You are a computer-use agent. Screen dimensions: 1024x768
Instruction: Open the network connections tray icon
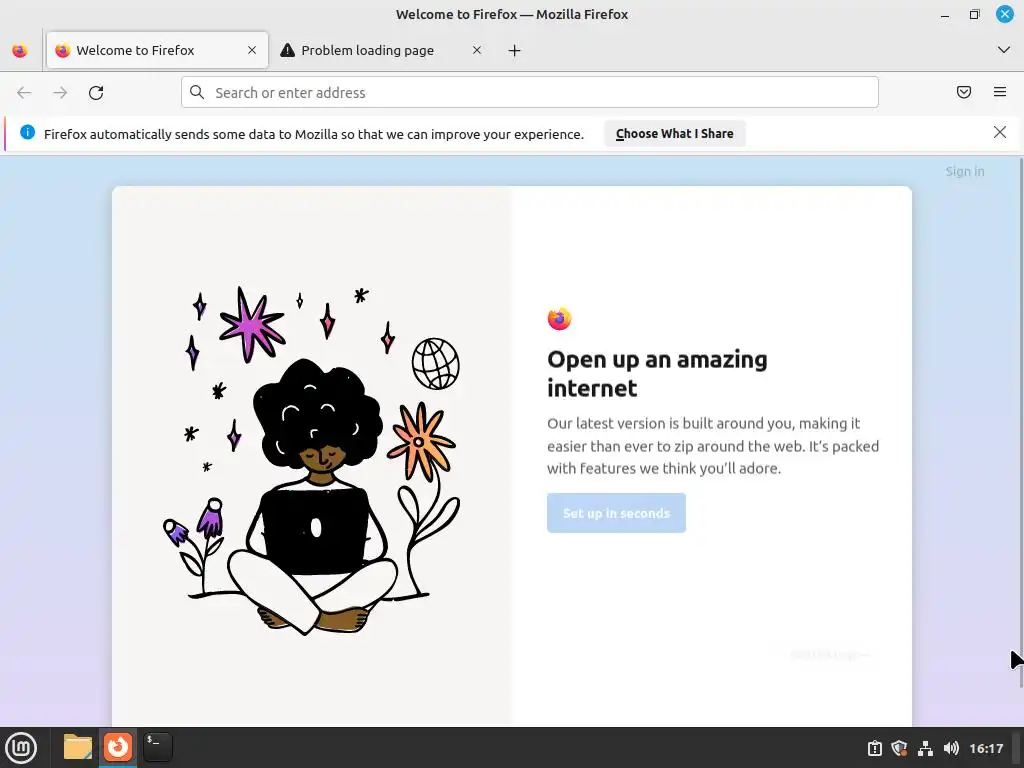pos(925,748)
